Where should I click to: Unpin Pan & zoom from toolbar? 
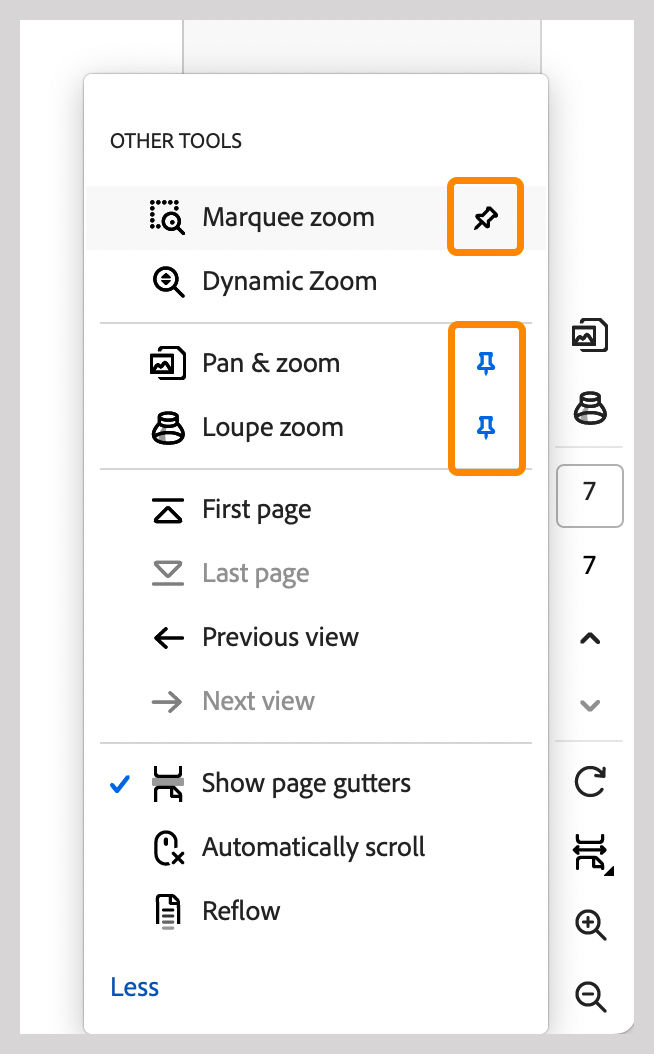tap(485, 364)
